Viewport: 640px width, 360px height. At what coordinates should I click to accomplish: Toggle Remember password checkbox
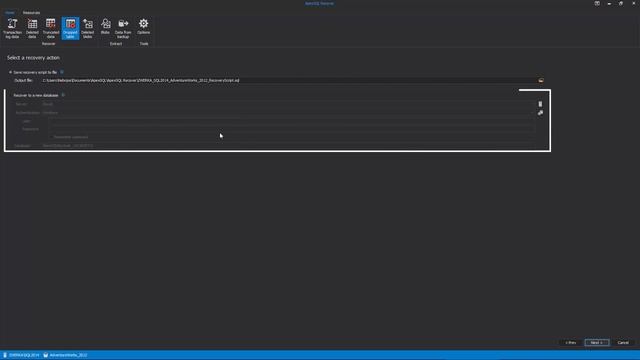click(x=51, y=137)
